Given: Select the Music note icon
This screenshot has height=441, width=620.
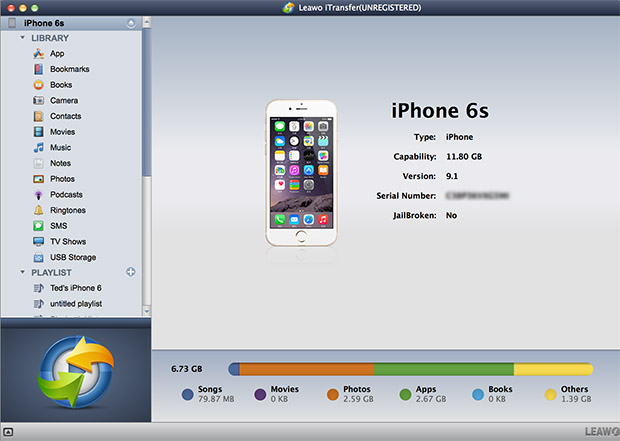Looking at the screenshot, I should coord(38,148).
